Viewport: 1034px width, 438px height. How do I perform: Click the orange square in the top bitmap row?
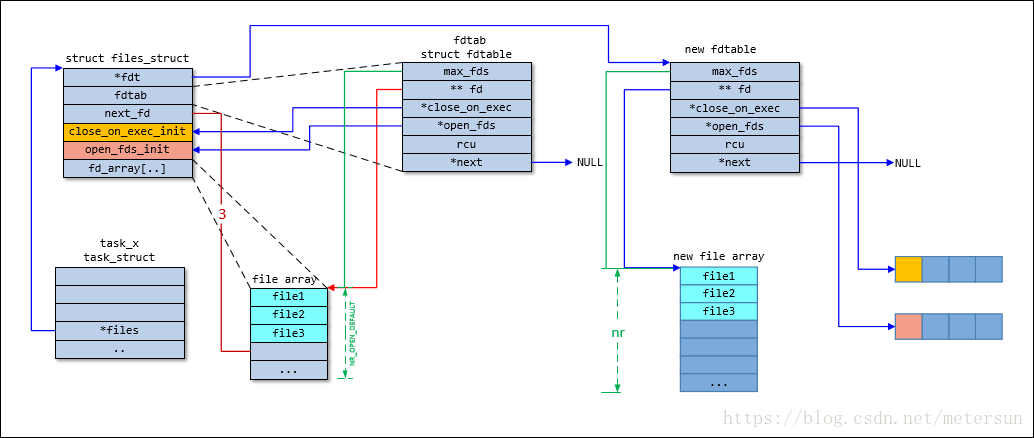pos(907,269)
